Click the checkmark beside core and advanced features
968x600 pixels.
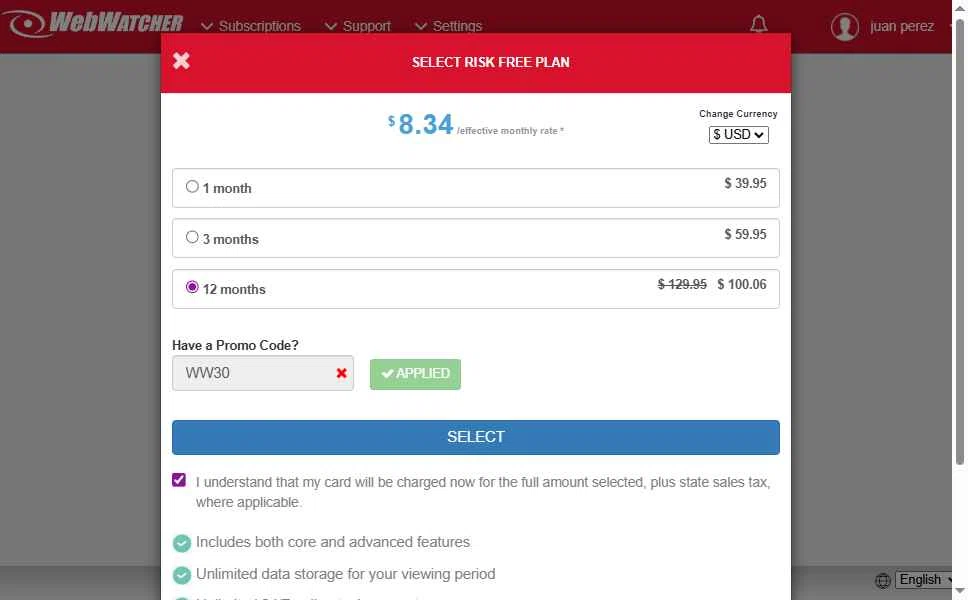(x=182, y=543)
